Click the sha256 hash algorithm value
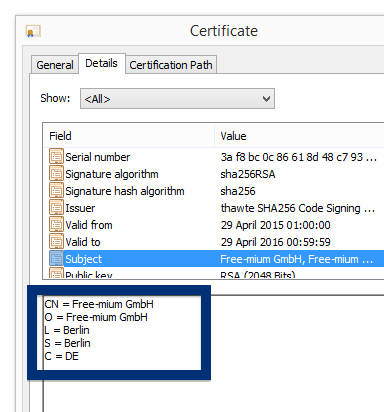This screenshot has width=384, height=412. [238, 191]
